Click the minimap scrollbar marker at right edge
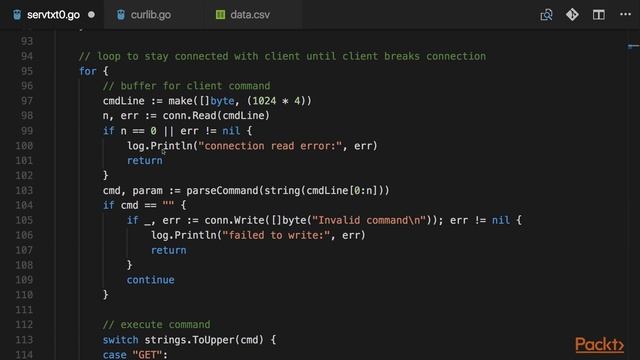 [x=633, y=46]
